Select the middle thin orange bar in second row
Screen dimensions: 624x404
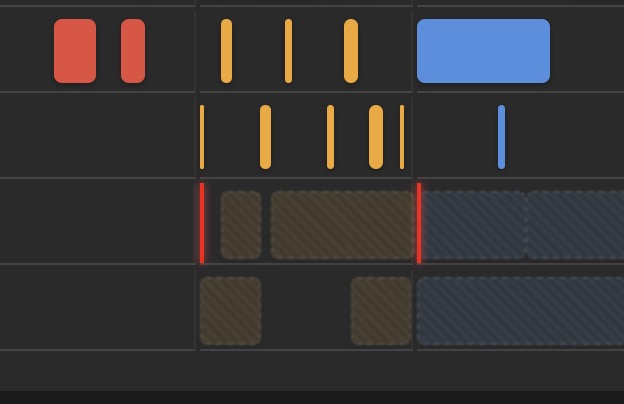(330, 137)
